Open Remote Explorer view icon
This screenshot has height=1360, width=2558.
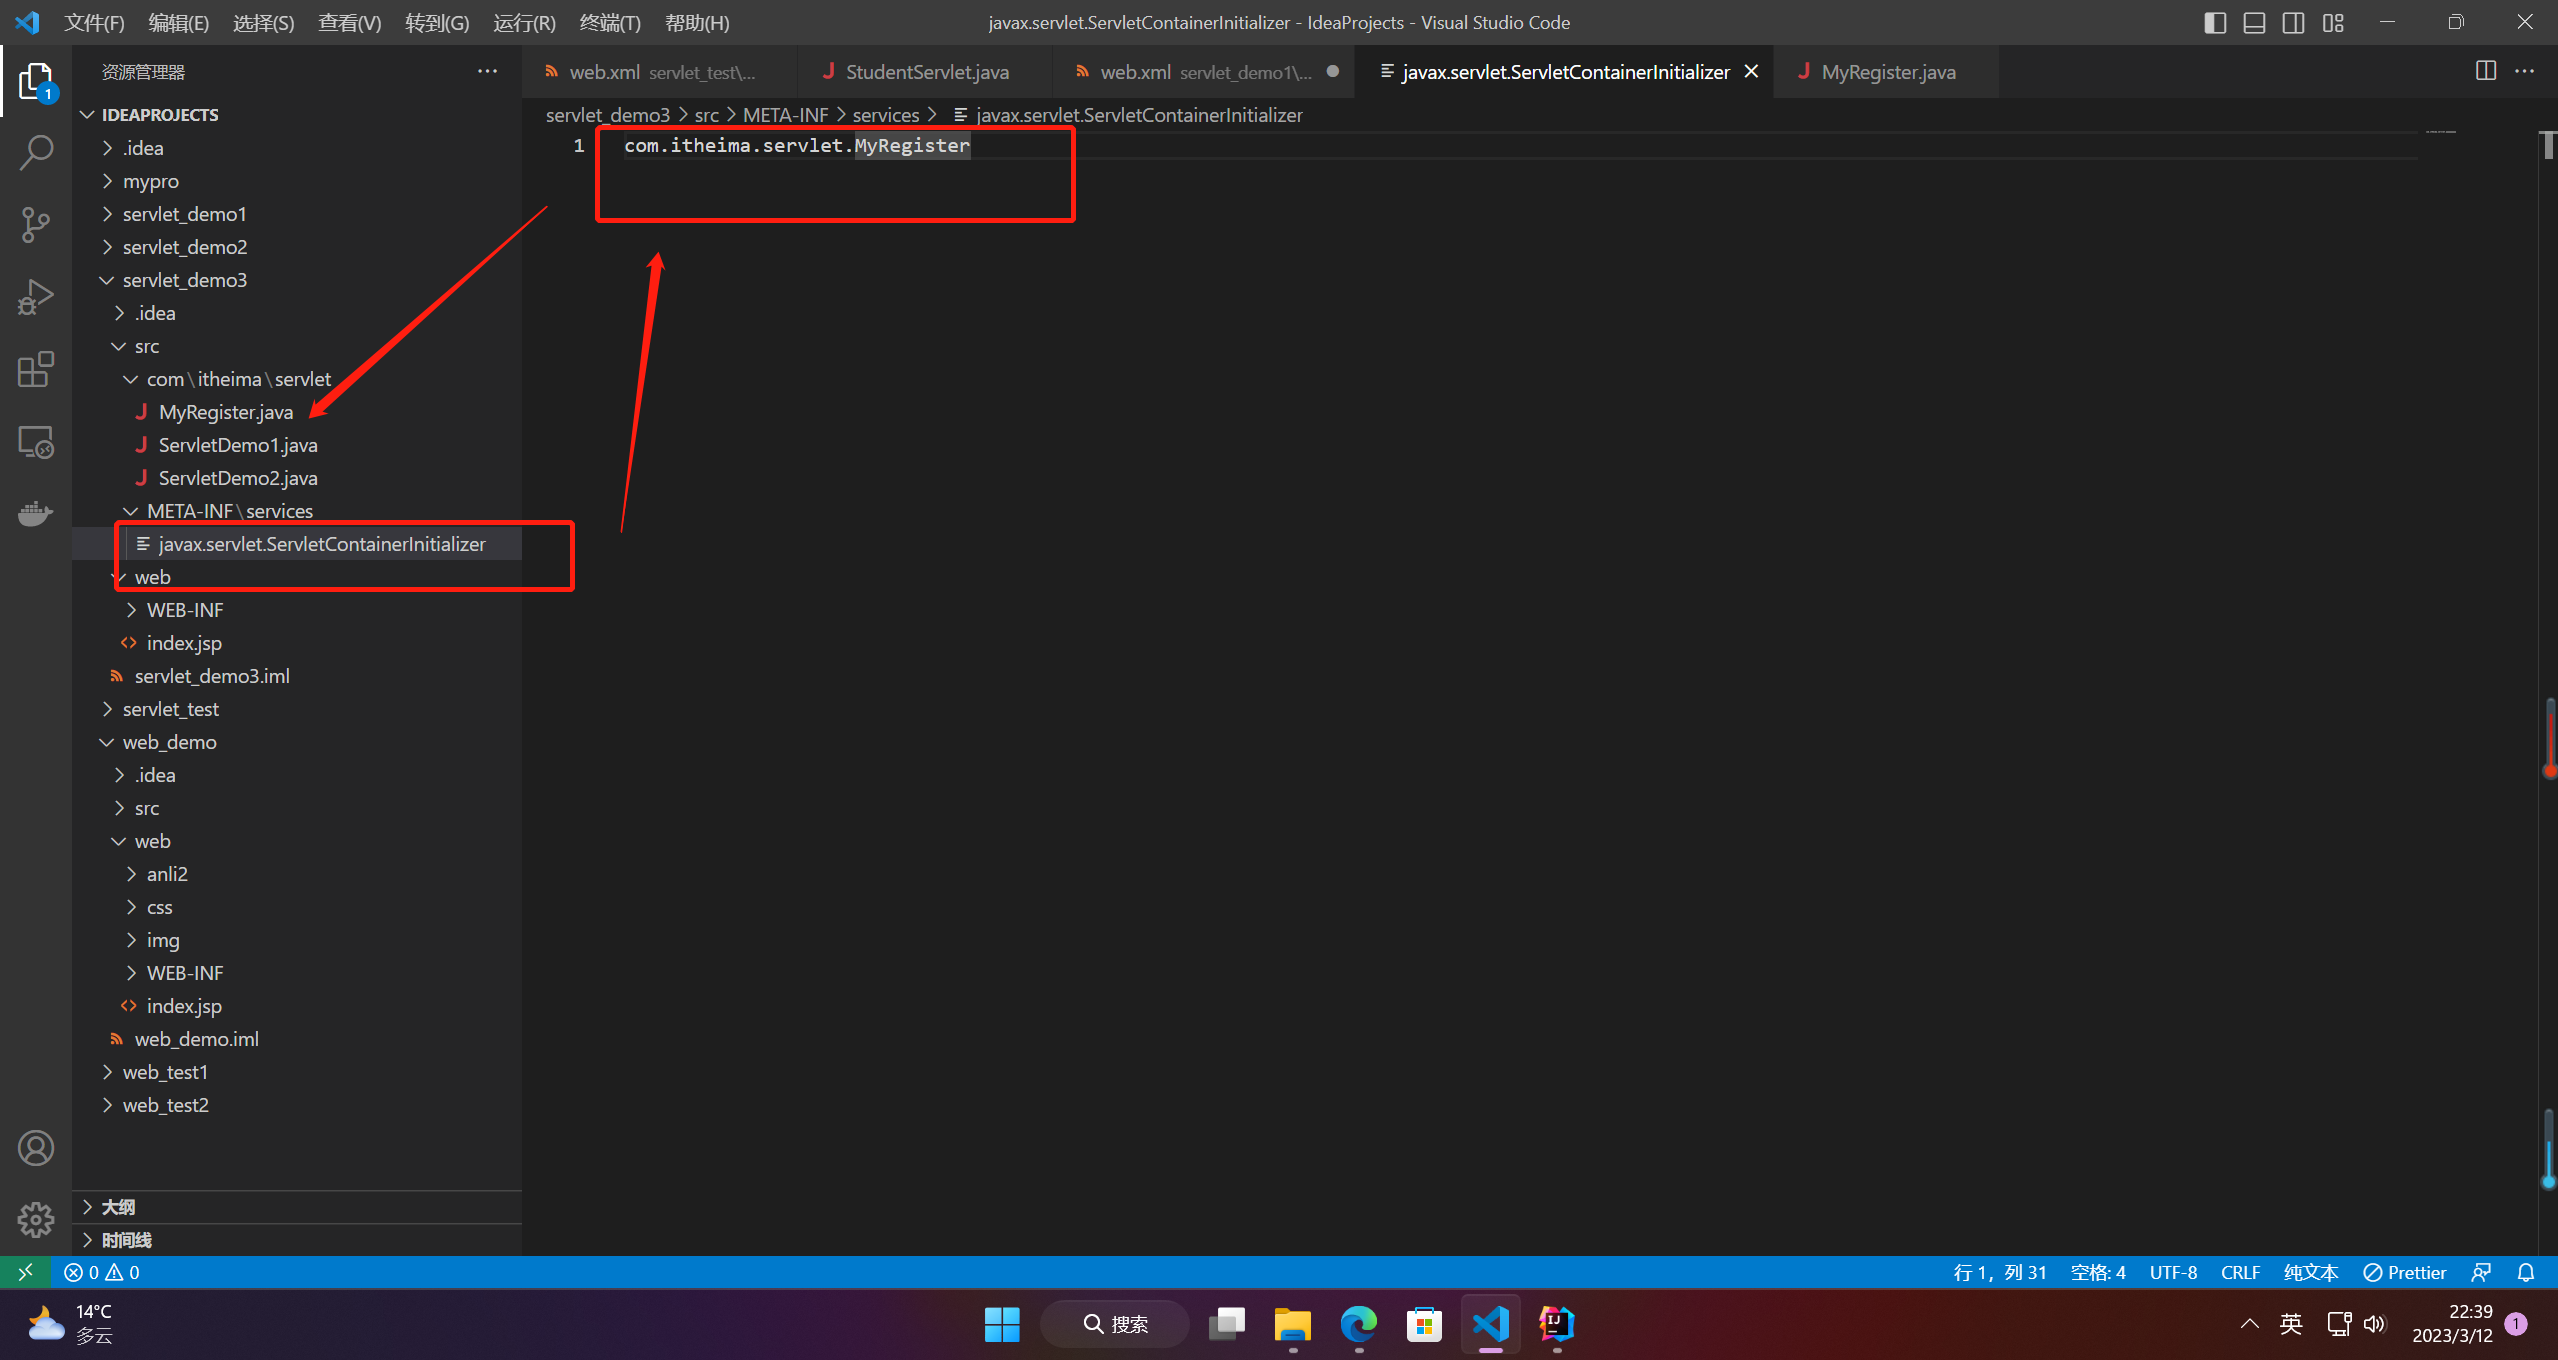tap(36, 441)
